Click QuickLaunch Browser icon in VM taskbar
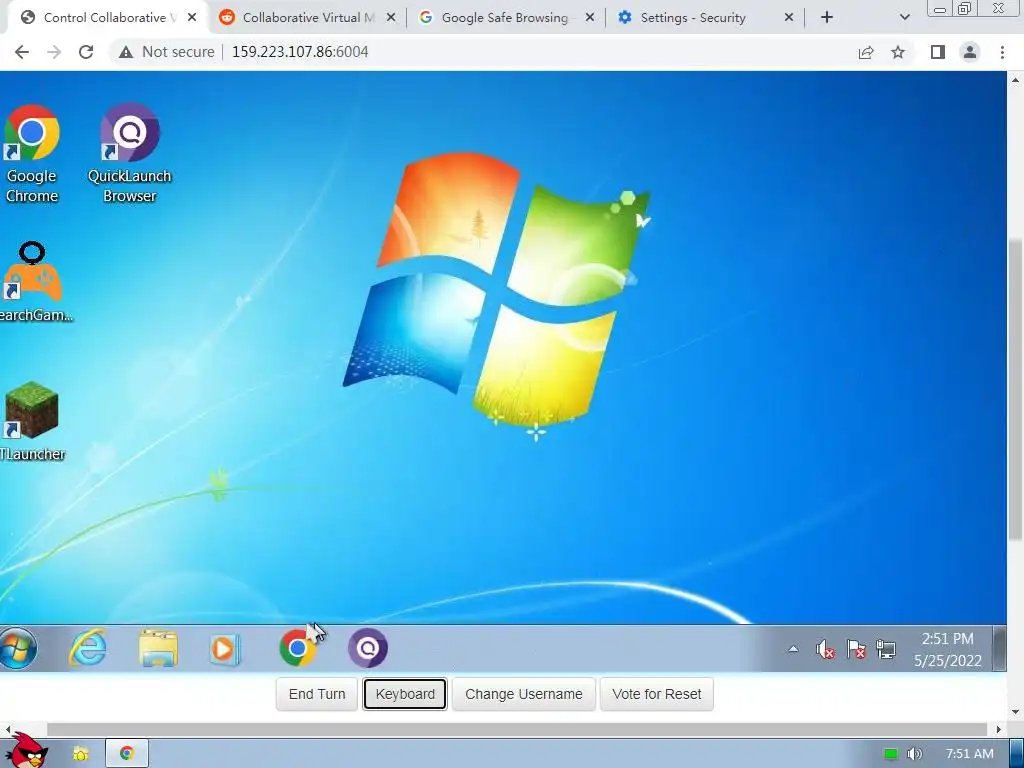Viewport: 1024px width, 768px height. point(368,648)
